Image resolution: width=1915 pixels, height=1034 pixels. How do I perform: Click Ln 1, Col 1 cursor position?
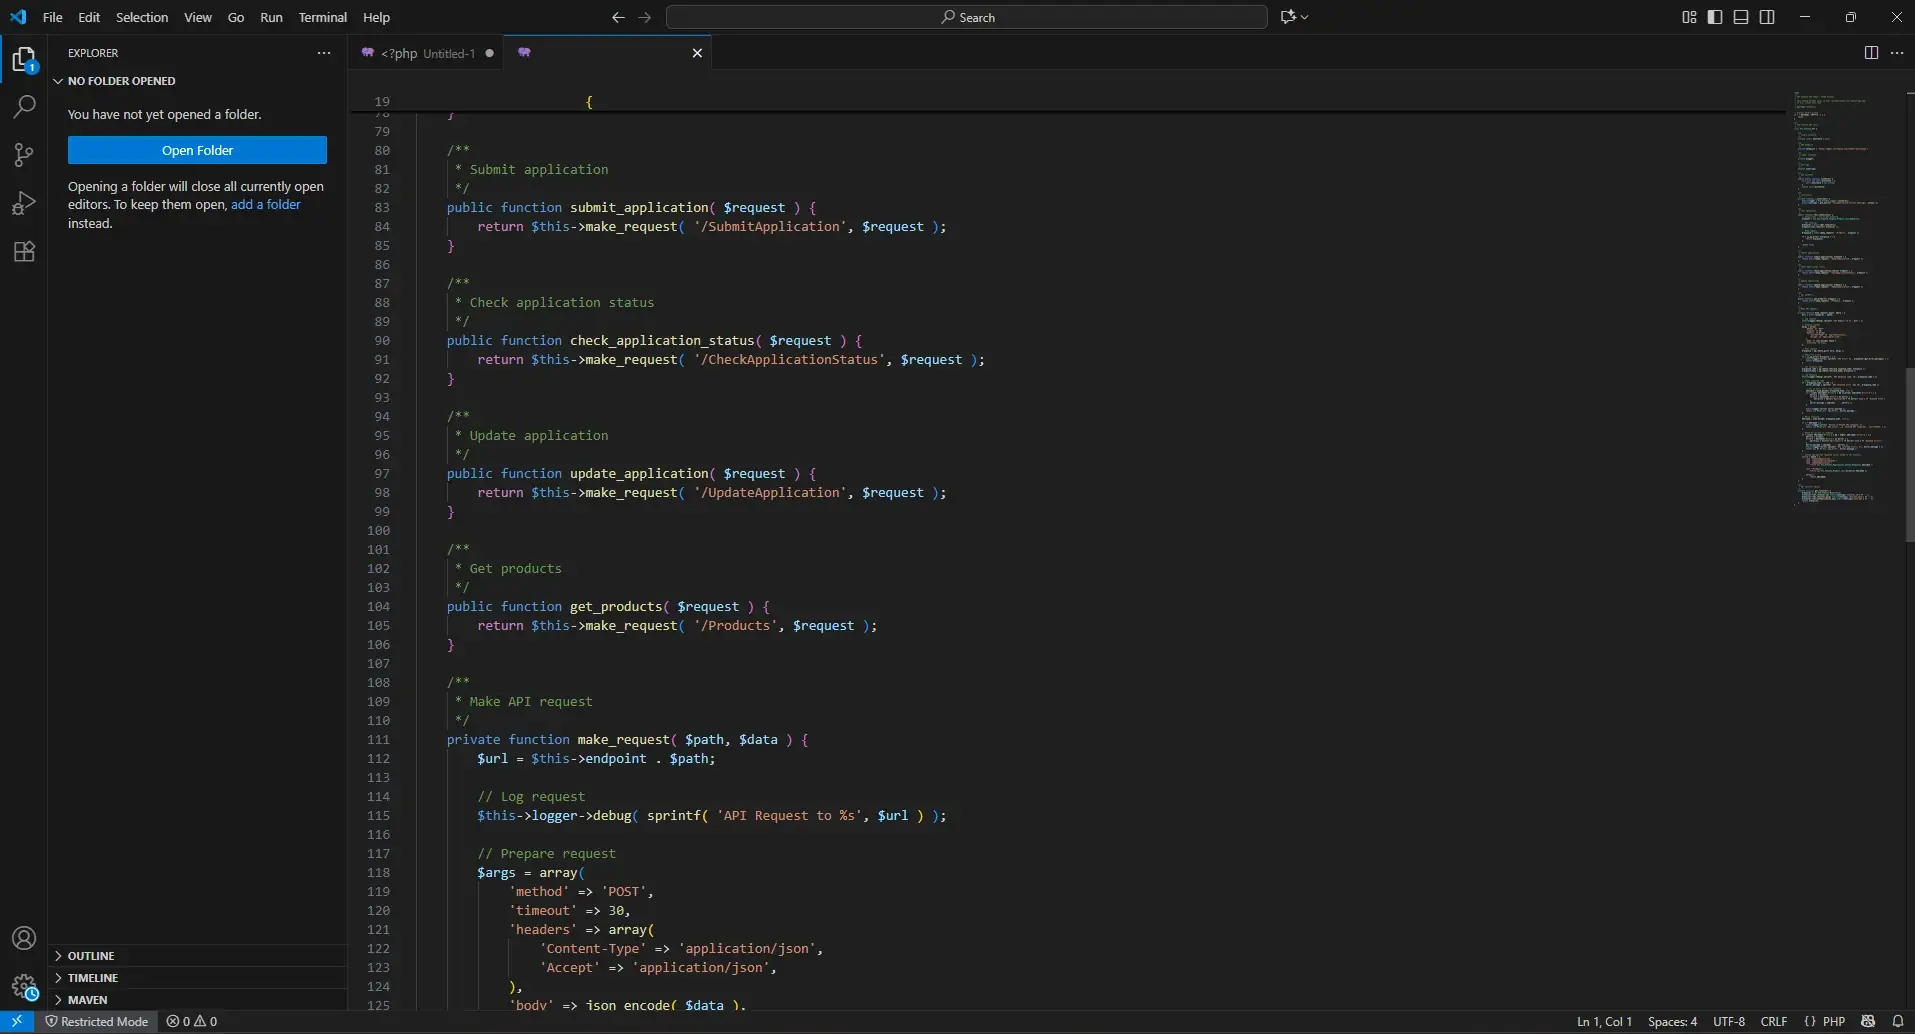[x=1604, y=1021]
